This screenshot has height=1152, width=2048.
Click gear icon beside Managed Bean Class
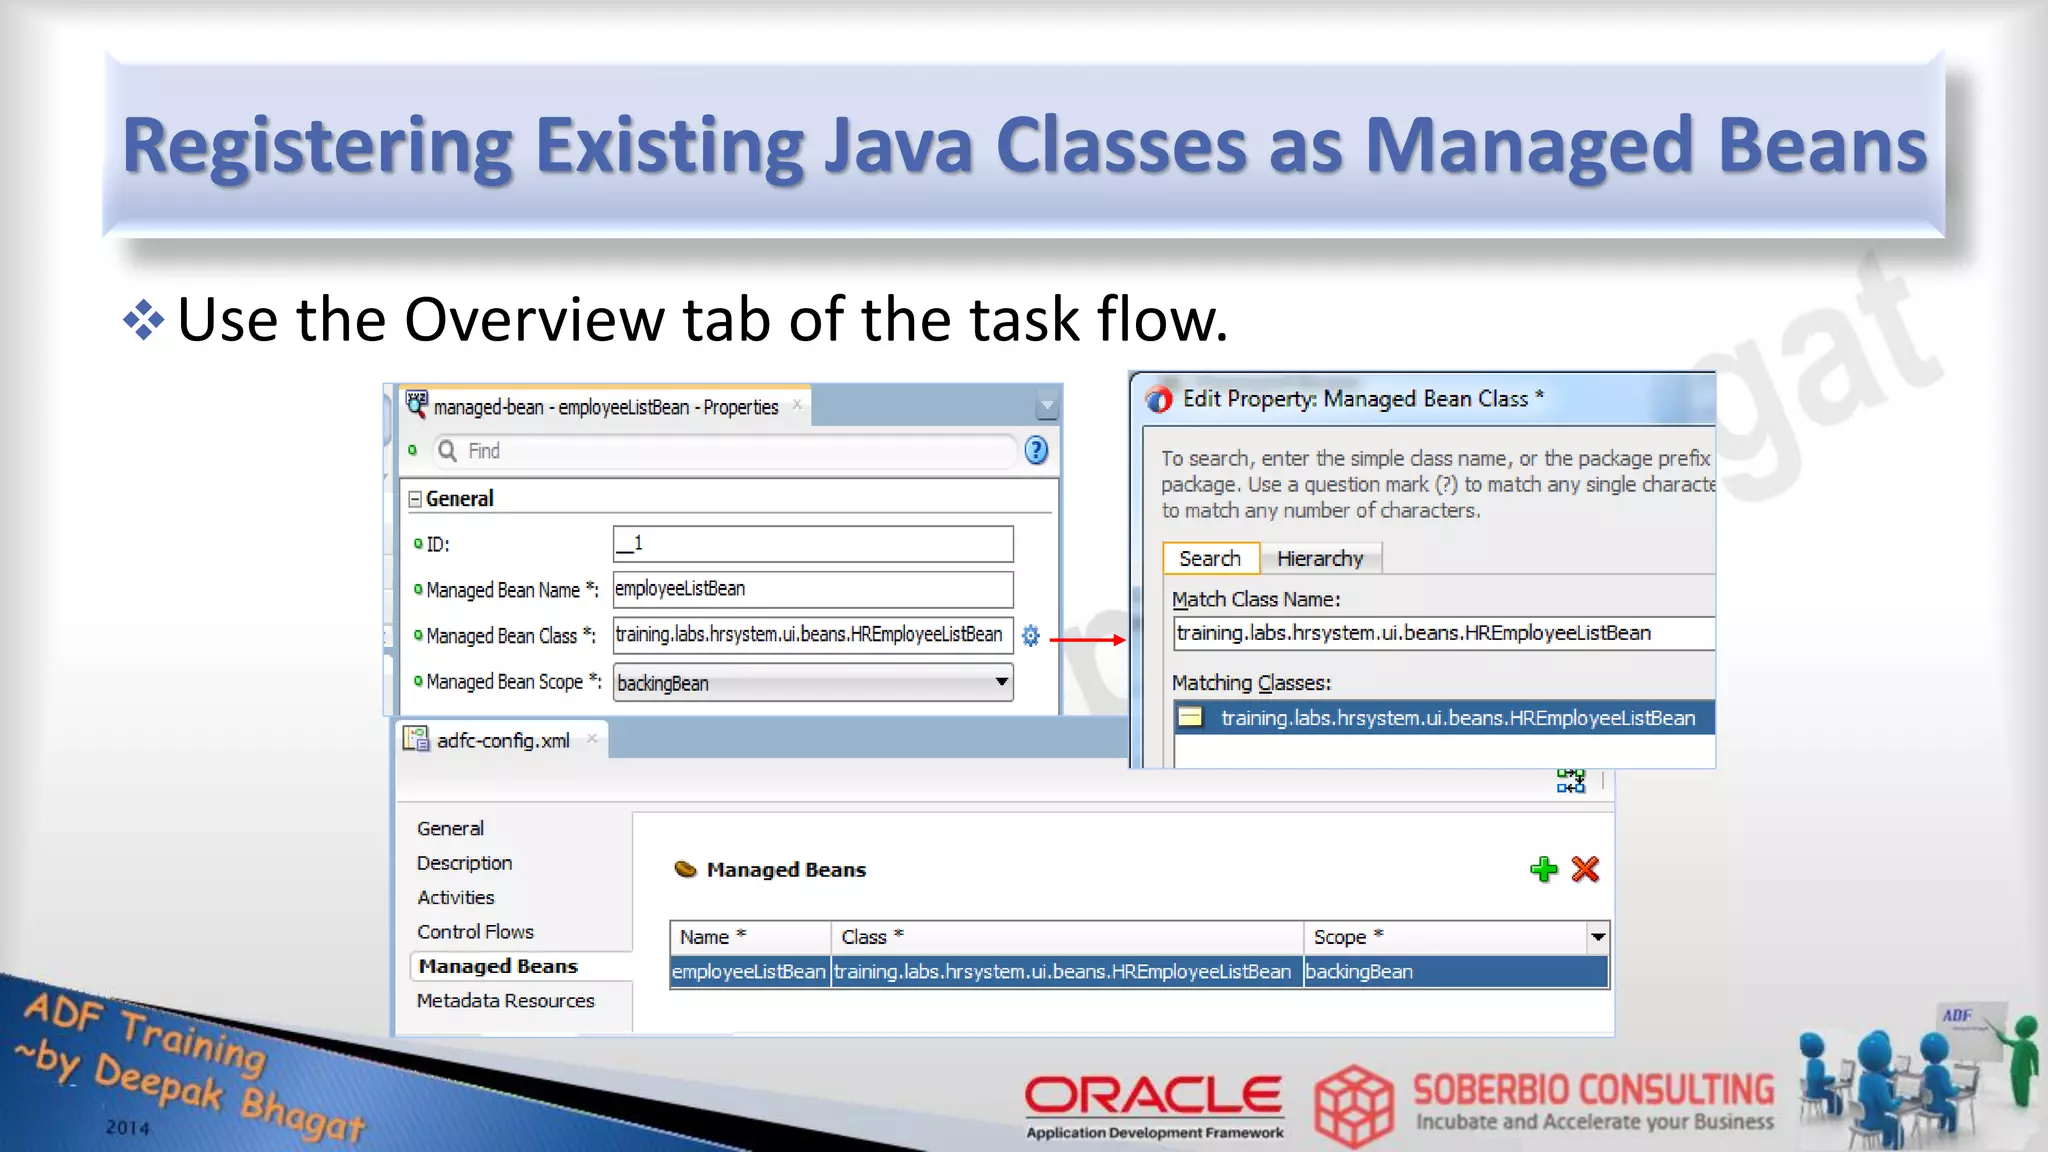pyautogui.click(x=1031, y=635)
